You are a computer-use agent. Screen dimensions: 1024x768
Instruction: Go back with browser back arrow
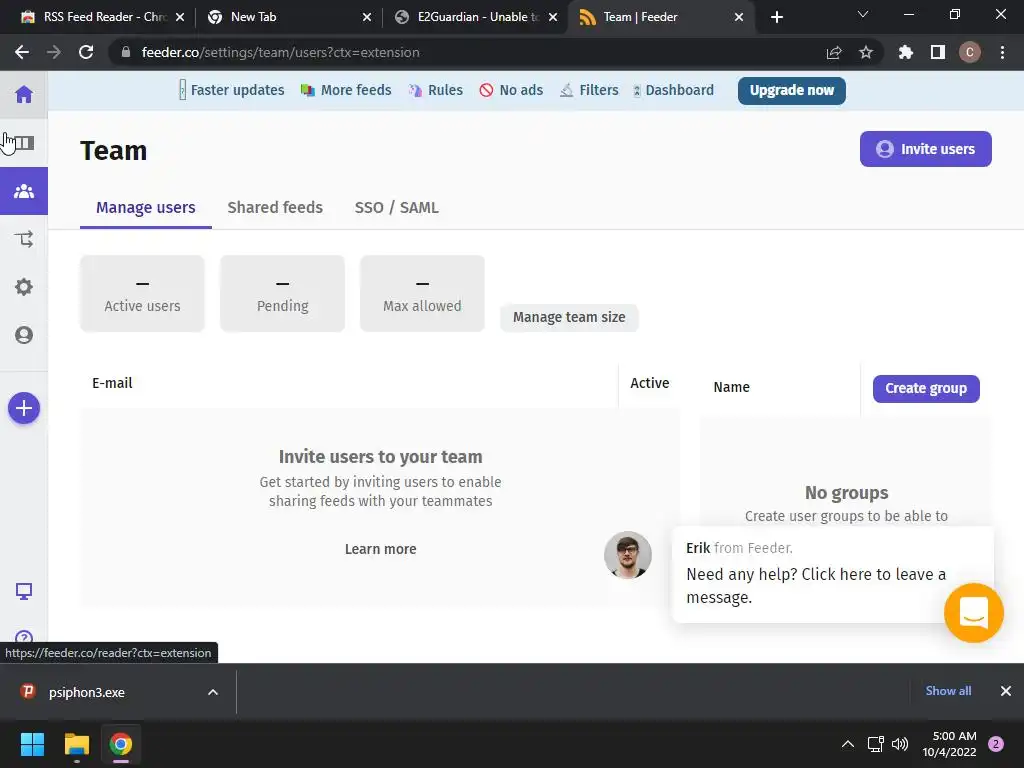point(22,52)
